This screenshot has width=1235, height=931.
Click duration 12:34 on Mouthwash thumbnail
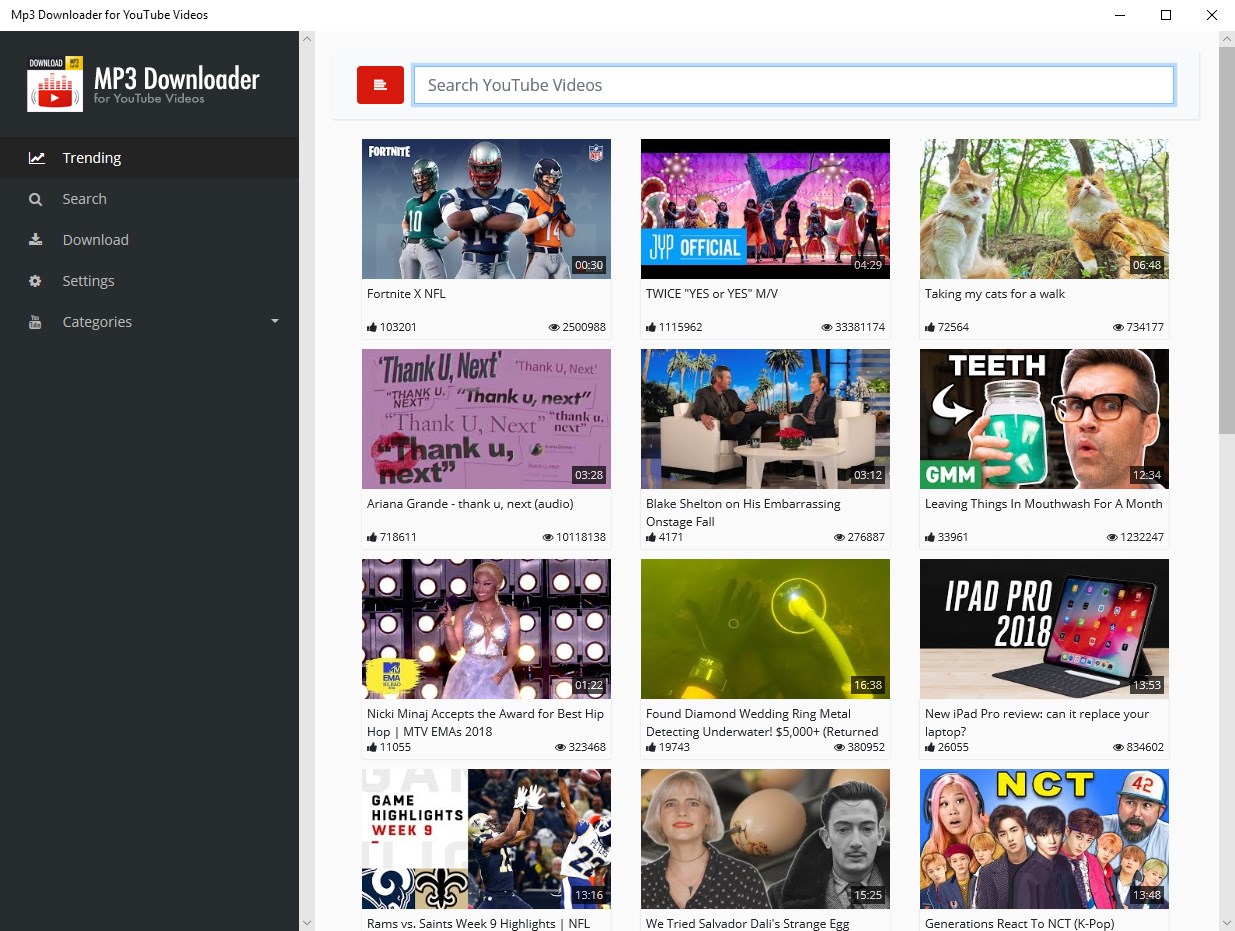click(1146, 475)
